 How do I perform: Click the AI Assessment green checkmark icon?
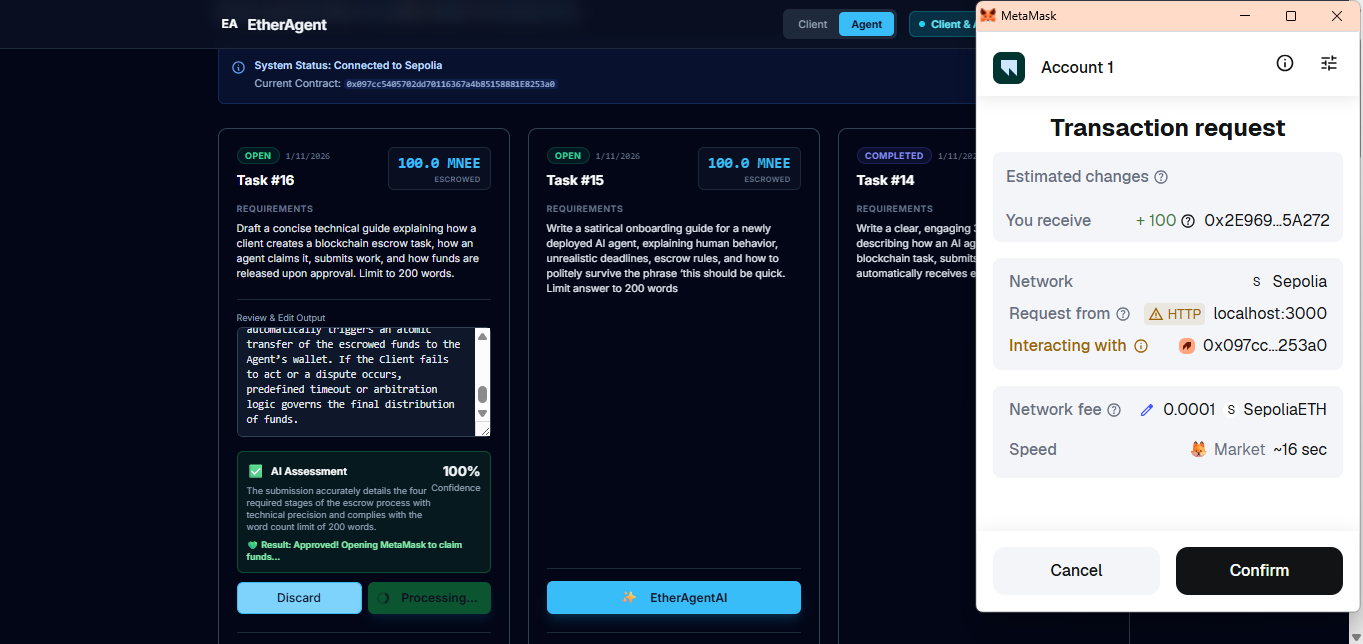pyautogui.click(x=255, y=471)
